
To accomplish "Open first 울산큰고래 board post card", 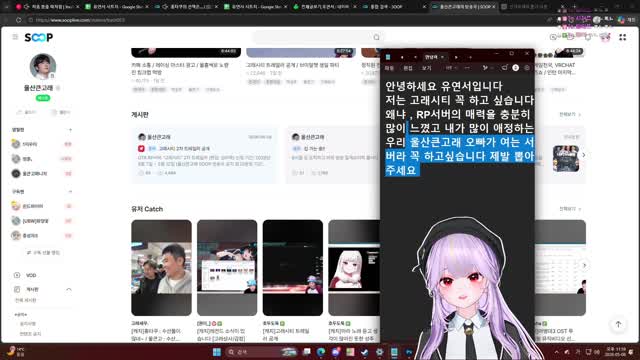I will 204,155.
